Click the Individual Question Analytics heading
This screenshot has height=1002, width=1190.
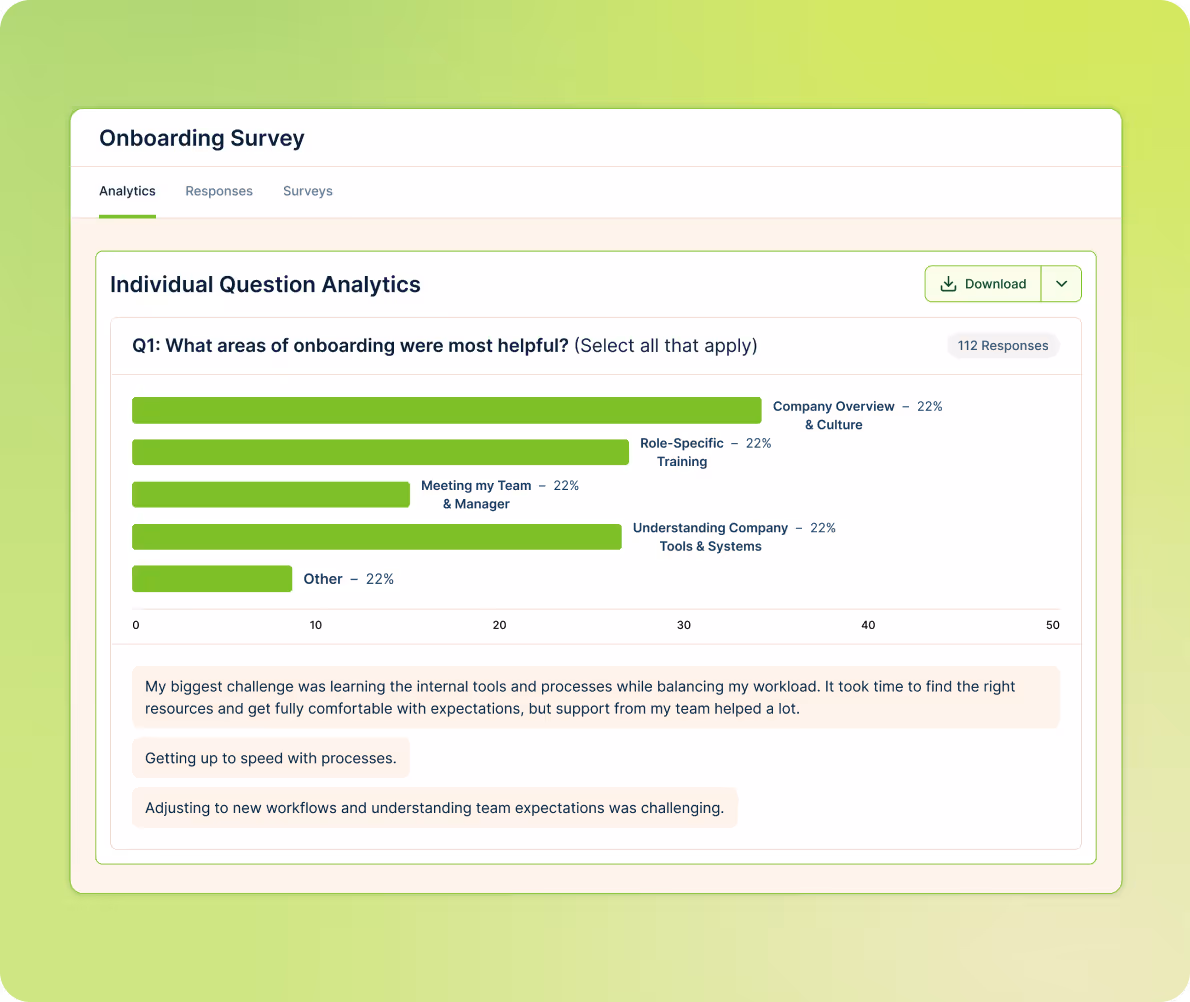pos(265,284)
